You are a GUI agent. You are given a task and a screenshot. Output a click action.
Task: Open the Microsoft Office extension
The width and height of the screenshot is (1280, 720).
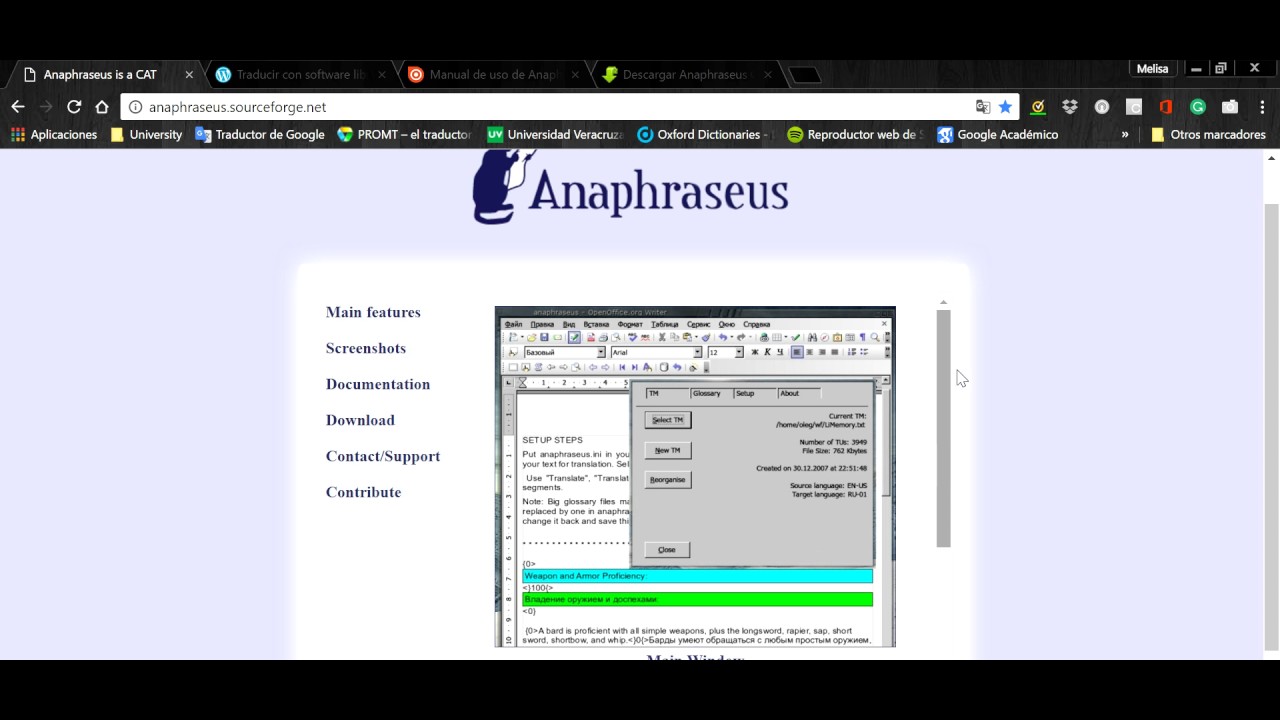[1166, 107]
